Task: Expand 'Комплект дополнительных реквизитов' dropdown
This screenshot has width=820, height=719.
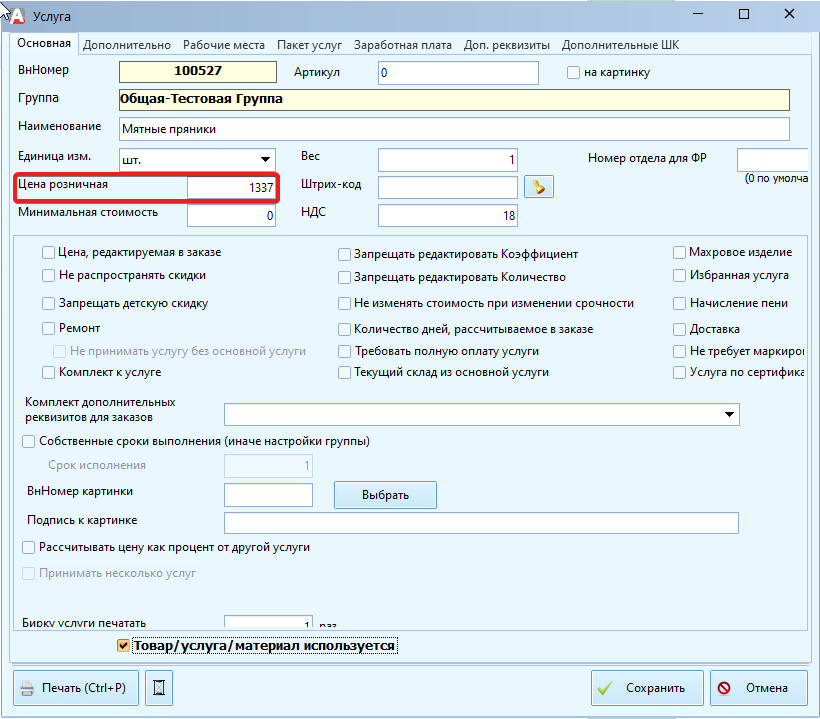Action: (482, 415)
